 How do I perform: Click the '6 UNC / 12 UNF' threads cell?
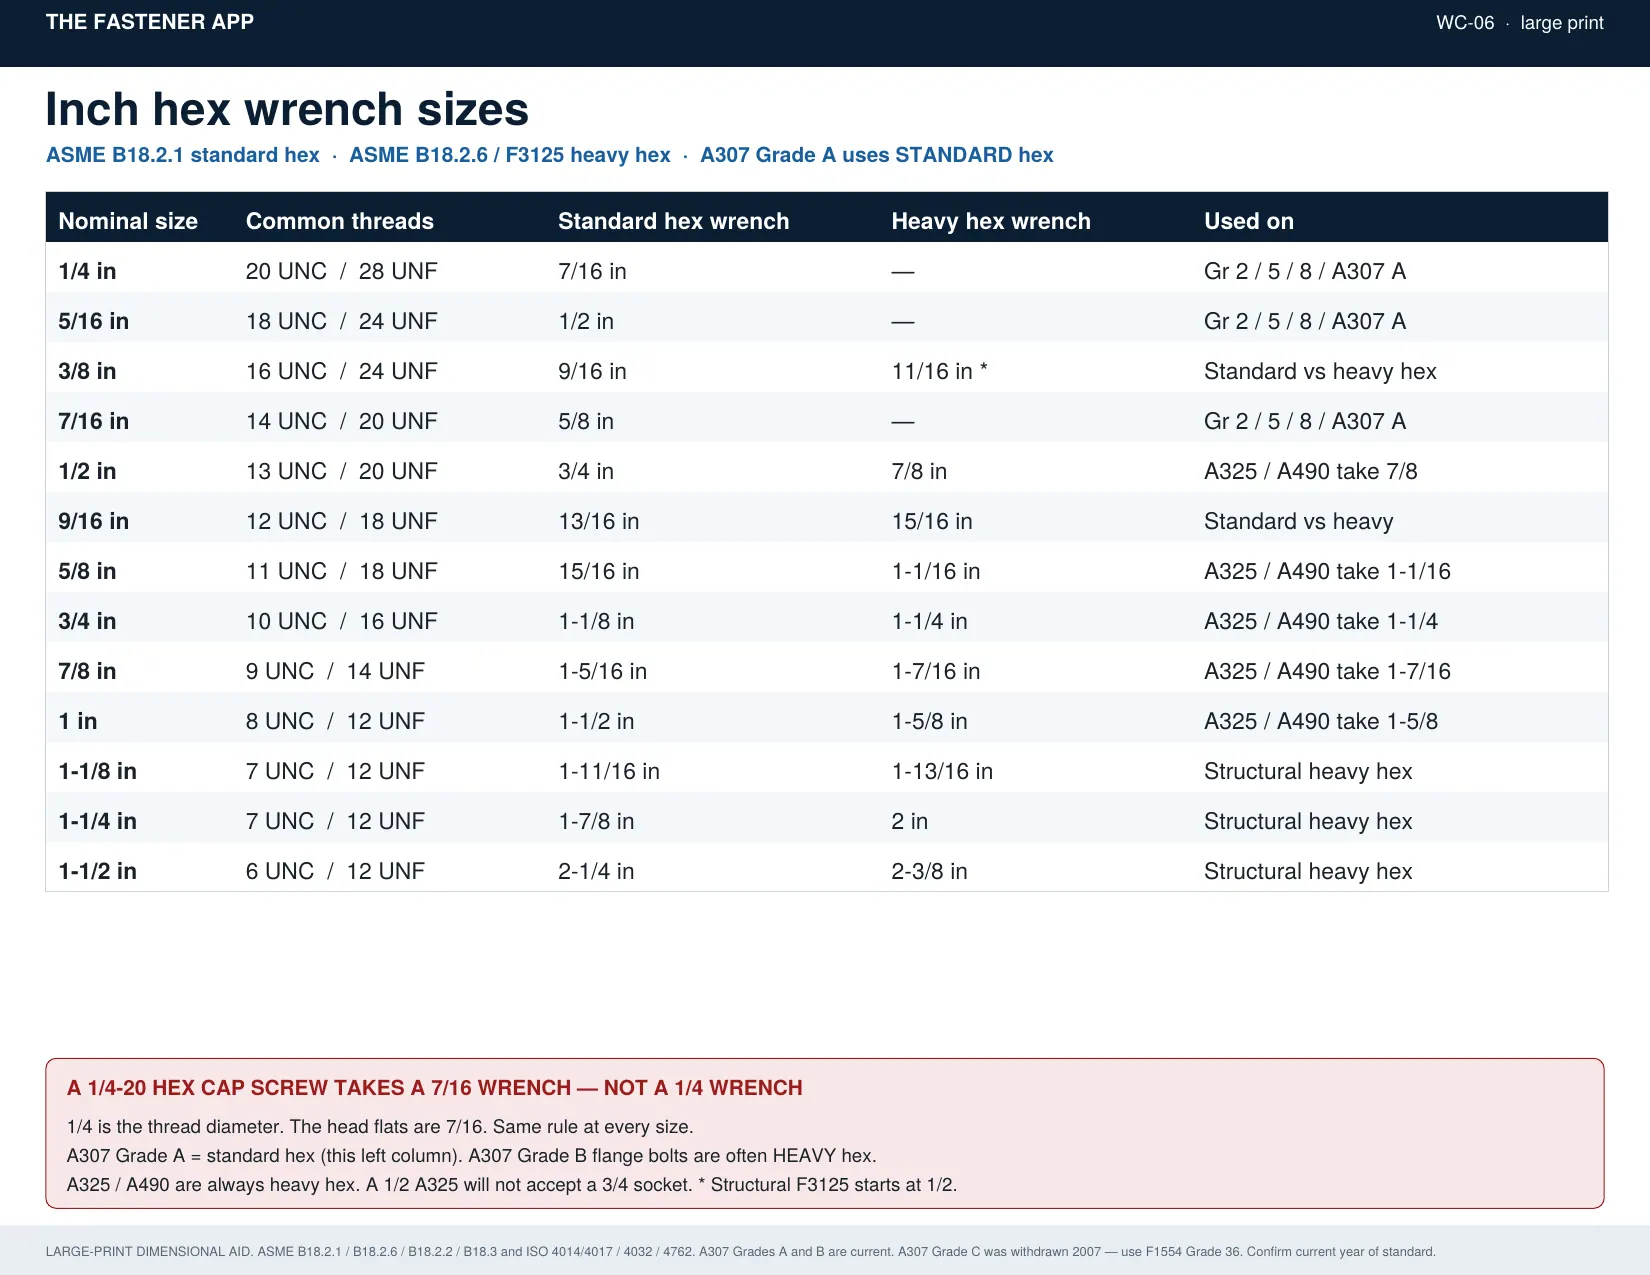click(335, 871)
